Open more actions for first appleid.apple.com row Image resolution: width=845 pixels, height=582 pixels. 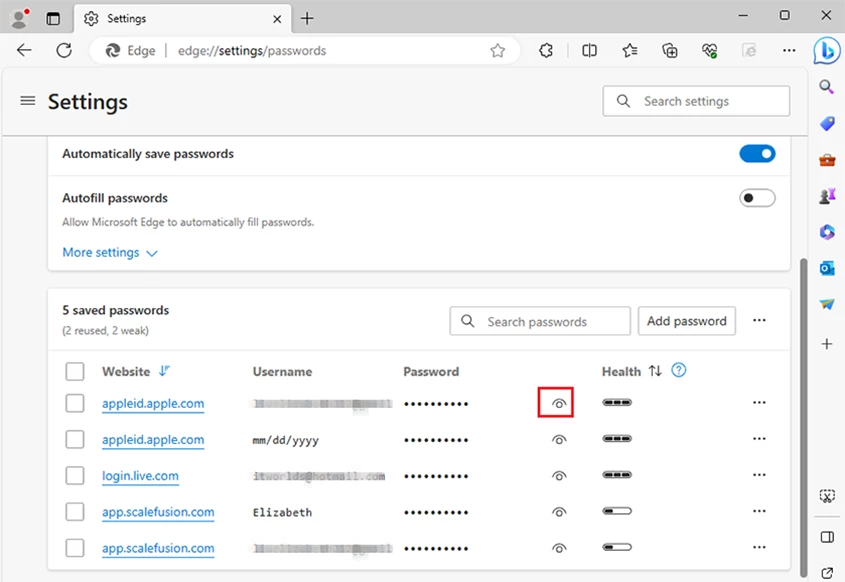[x=759, y=403]
